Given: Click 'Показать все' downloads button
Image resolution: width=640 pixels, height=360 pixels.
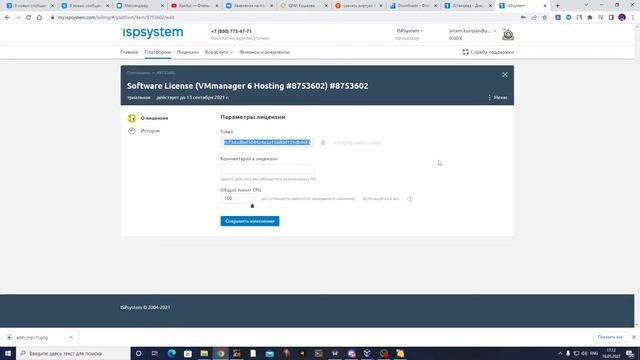Looking at the screenshot, I should click(610, 337).
